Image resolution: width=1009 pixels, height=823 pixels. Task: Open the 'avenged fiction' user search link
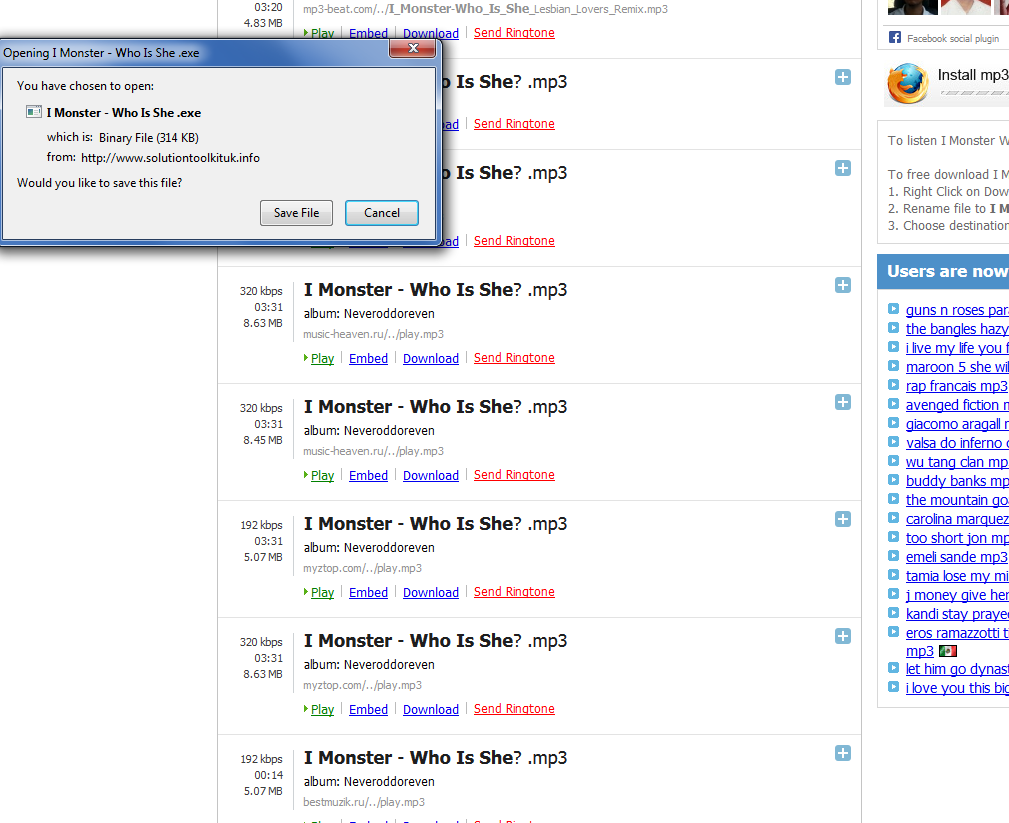(956, 405)
